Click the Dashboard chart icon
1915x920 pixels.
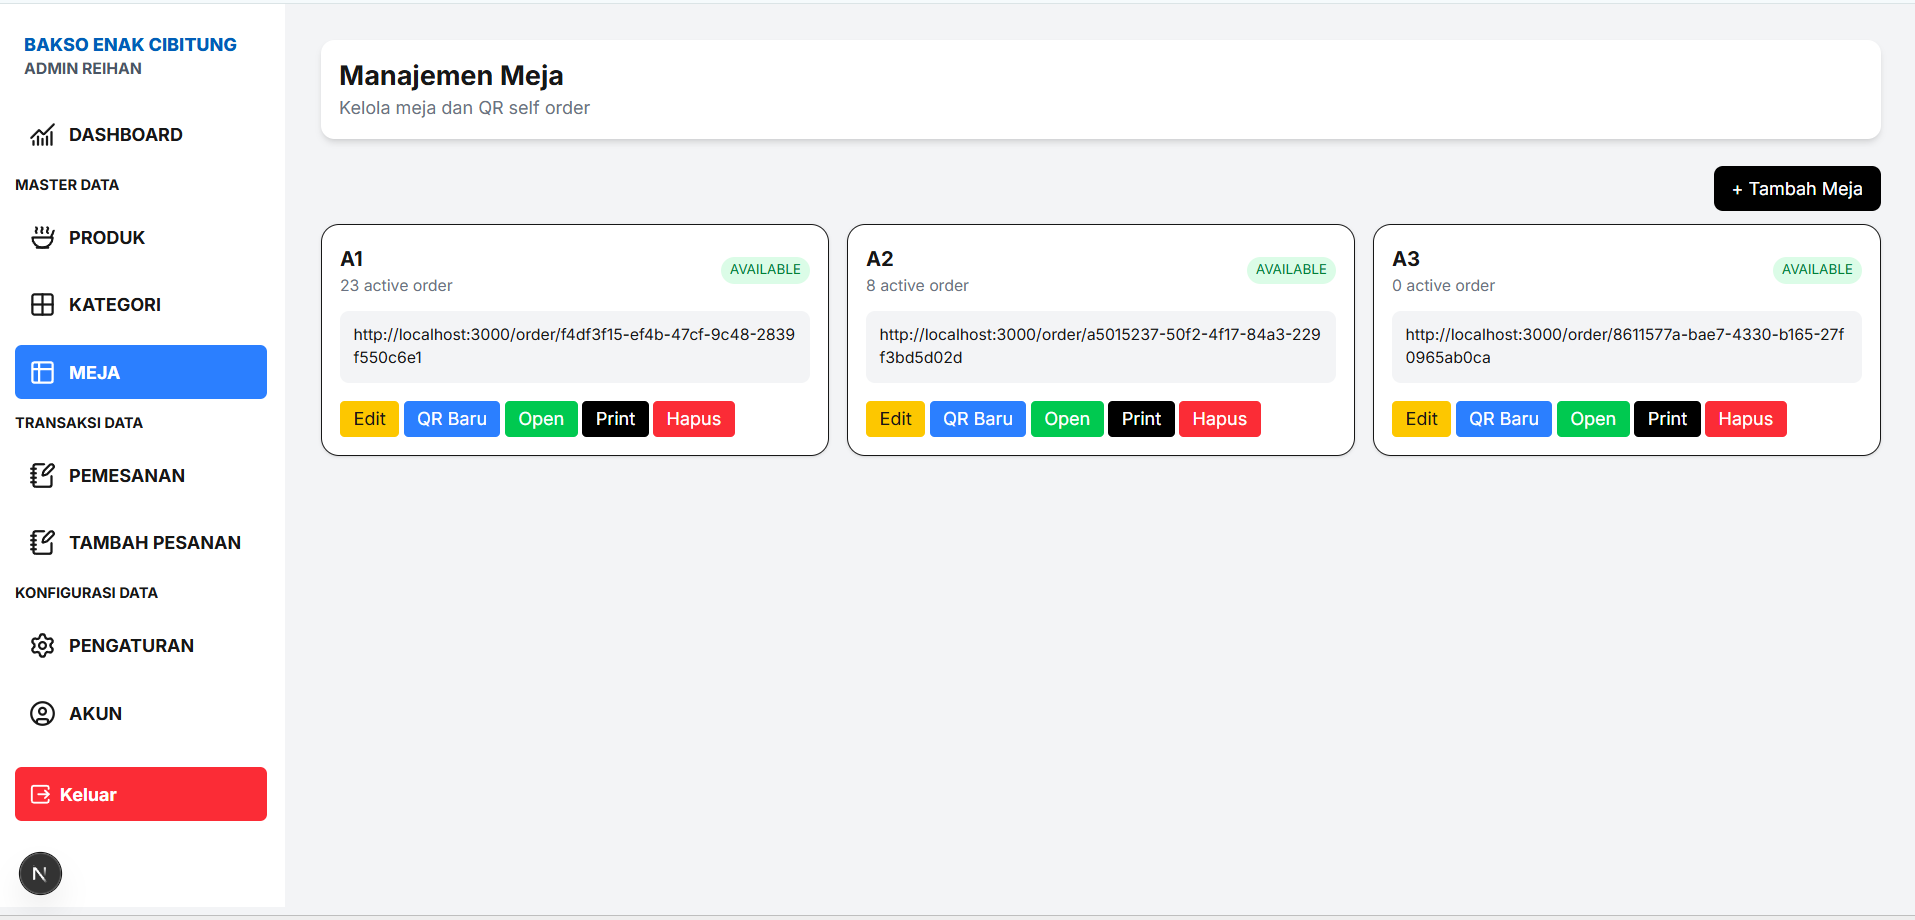42,135
